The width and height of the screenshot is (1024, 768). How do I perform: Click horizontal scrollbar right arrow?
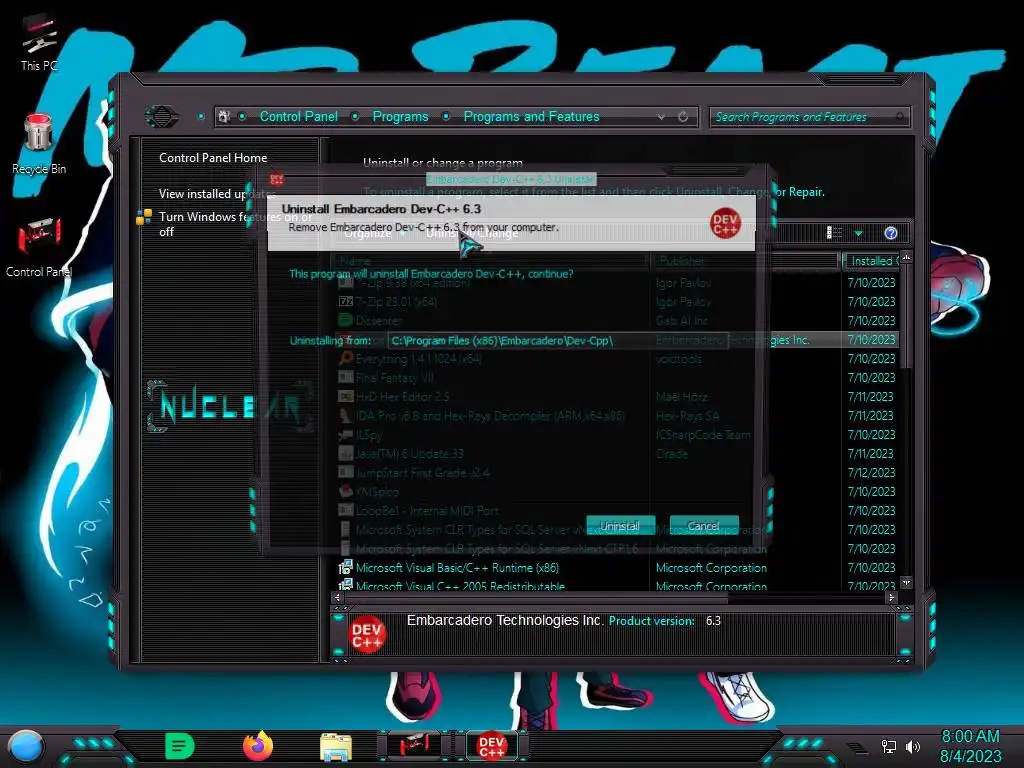point(891,597)
